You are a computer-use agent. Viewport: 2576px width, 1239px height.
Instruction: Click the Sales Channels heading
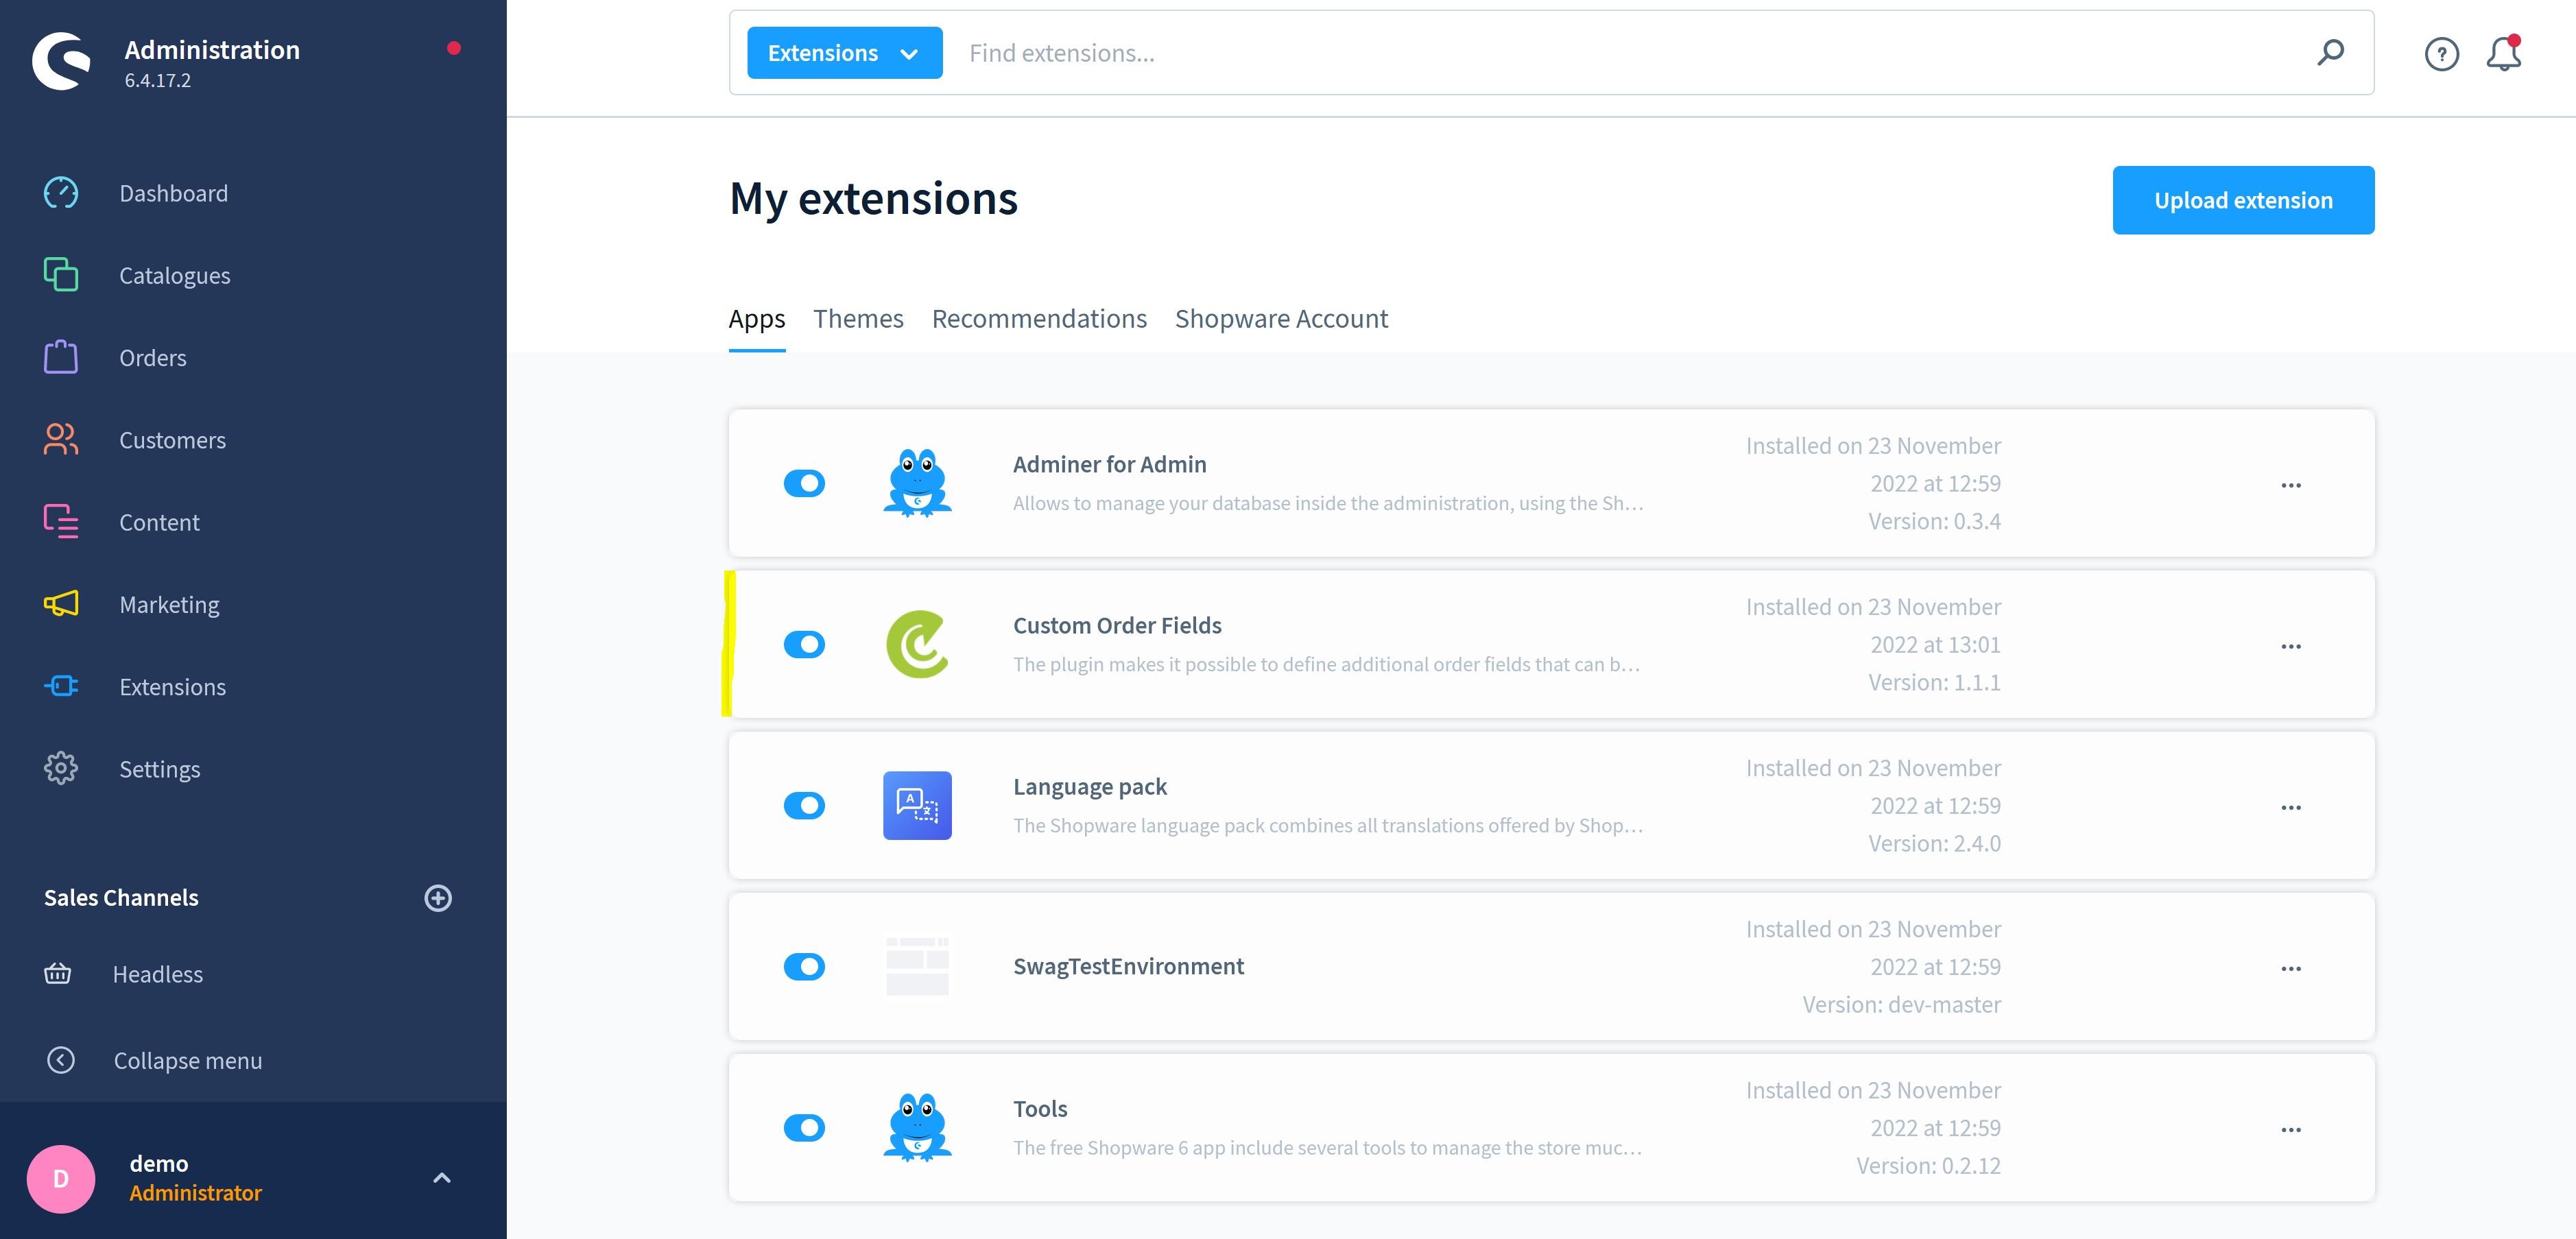[121, 897]
